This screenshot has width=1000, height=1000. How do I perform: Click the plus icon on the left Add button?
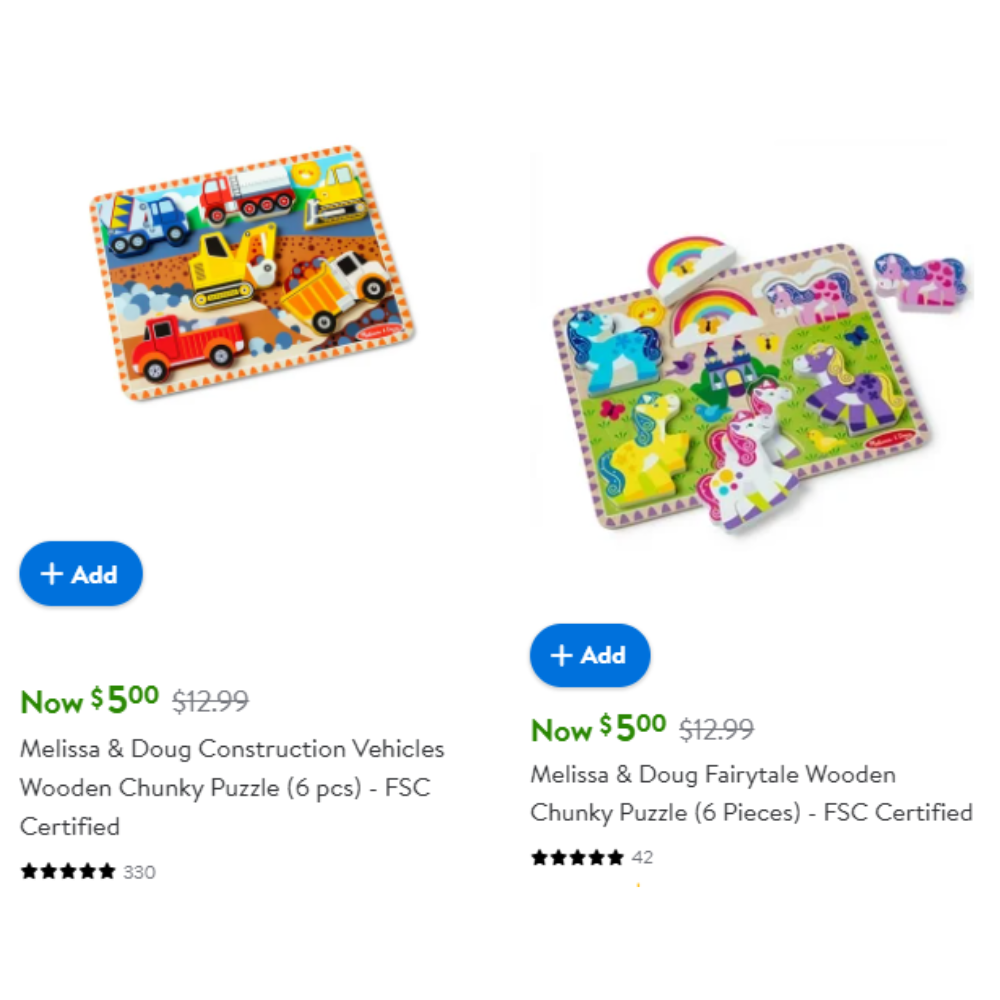(x=52, y=574)
